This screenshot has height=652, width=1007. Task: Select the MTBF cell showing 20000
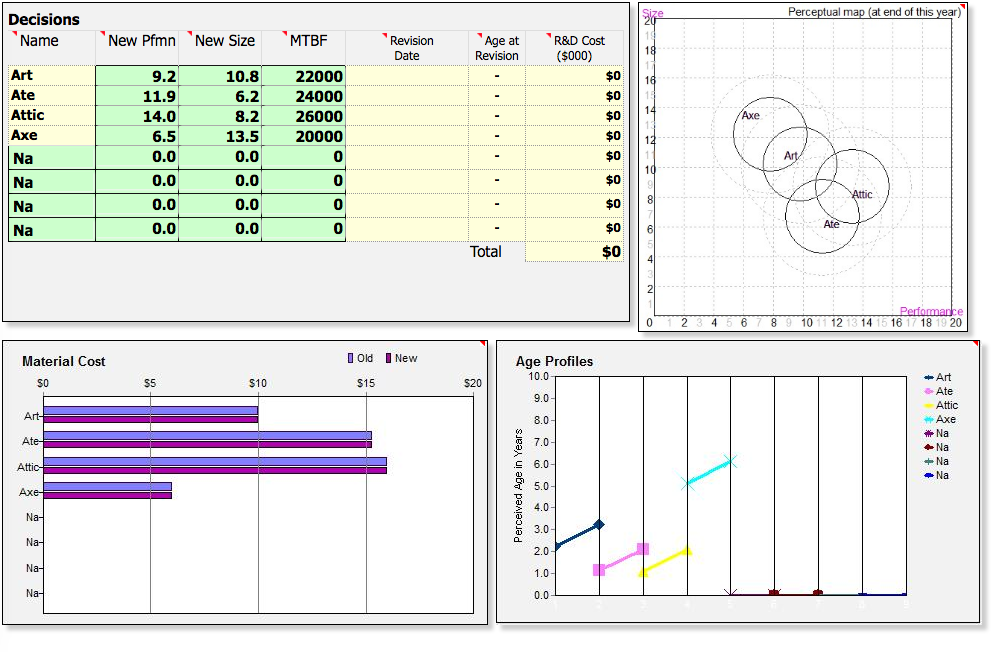click(x=303, y=136)
